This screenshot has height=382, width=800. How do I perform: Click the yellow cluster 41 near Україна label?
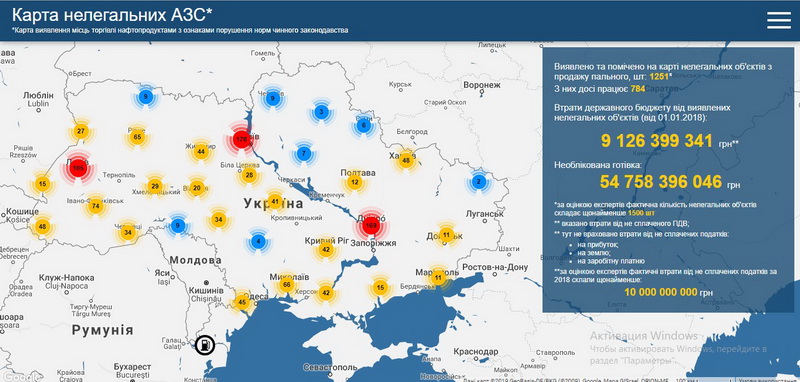pos(275,201)
